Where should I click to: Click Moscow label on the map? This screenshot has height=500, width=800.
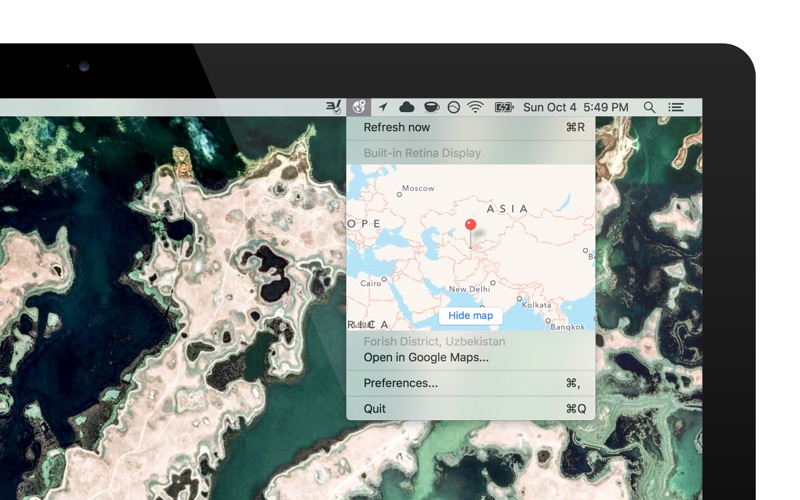417,188
